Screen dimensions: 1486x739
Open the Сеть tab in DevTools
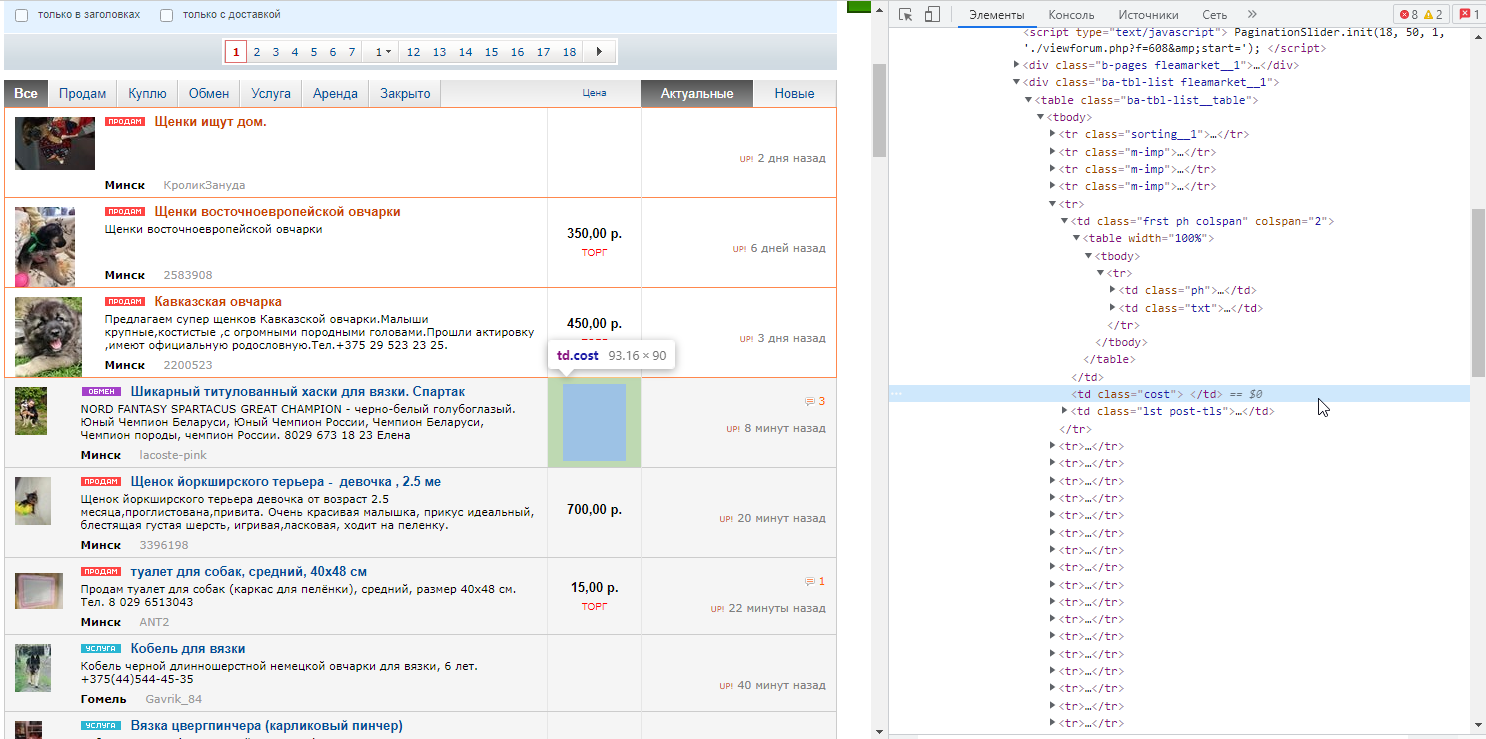1215,15
